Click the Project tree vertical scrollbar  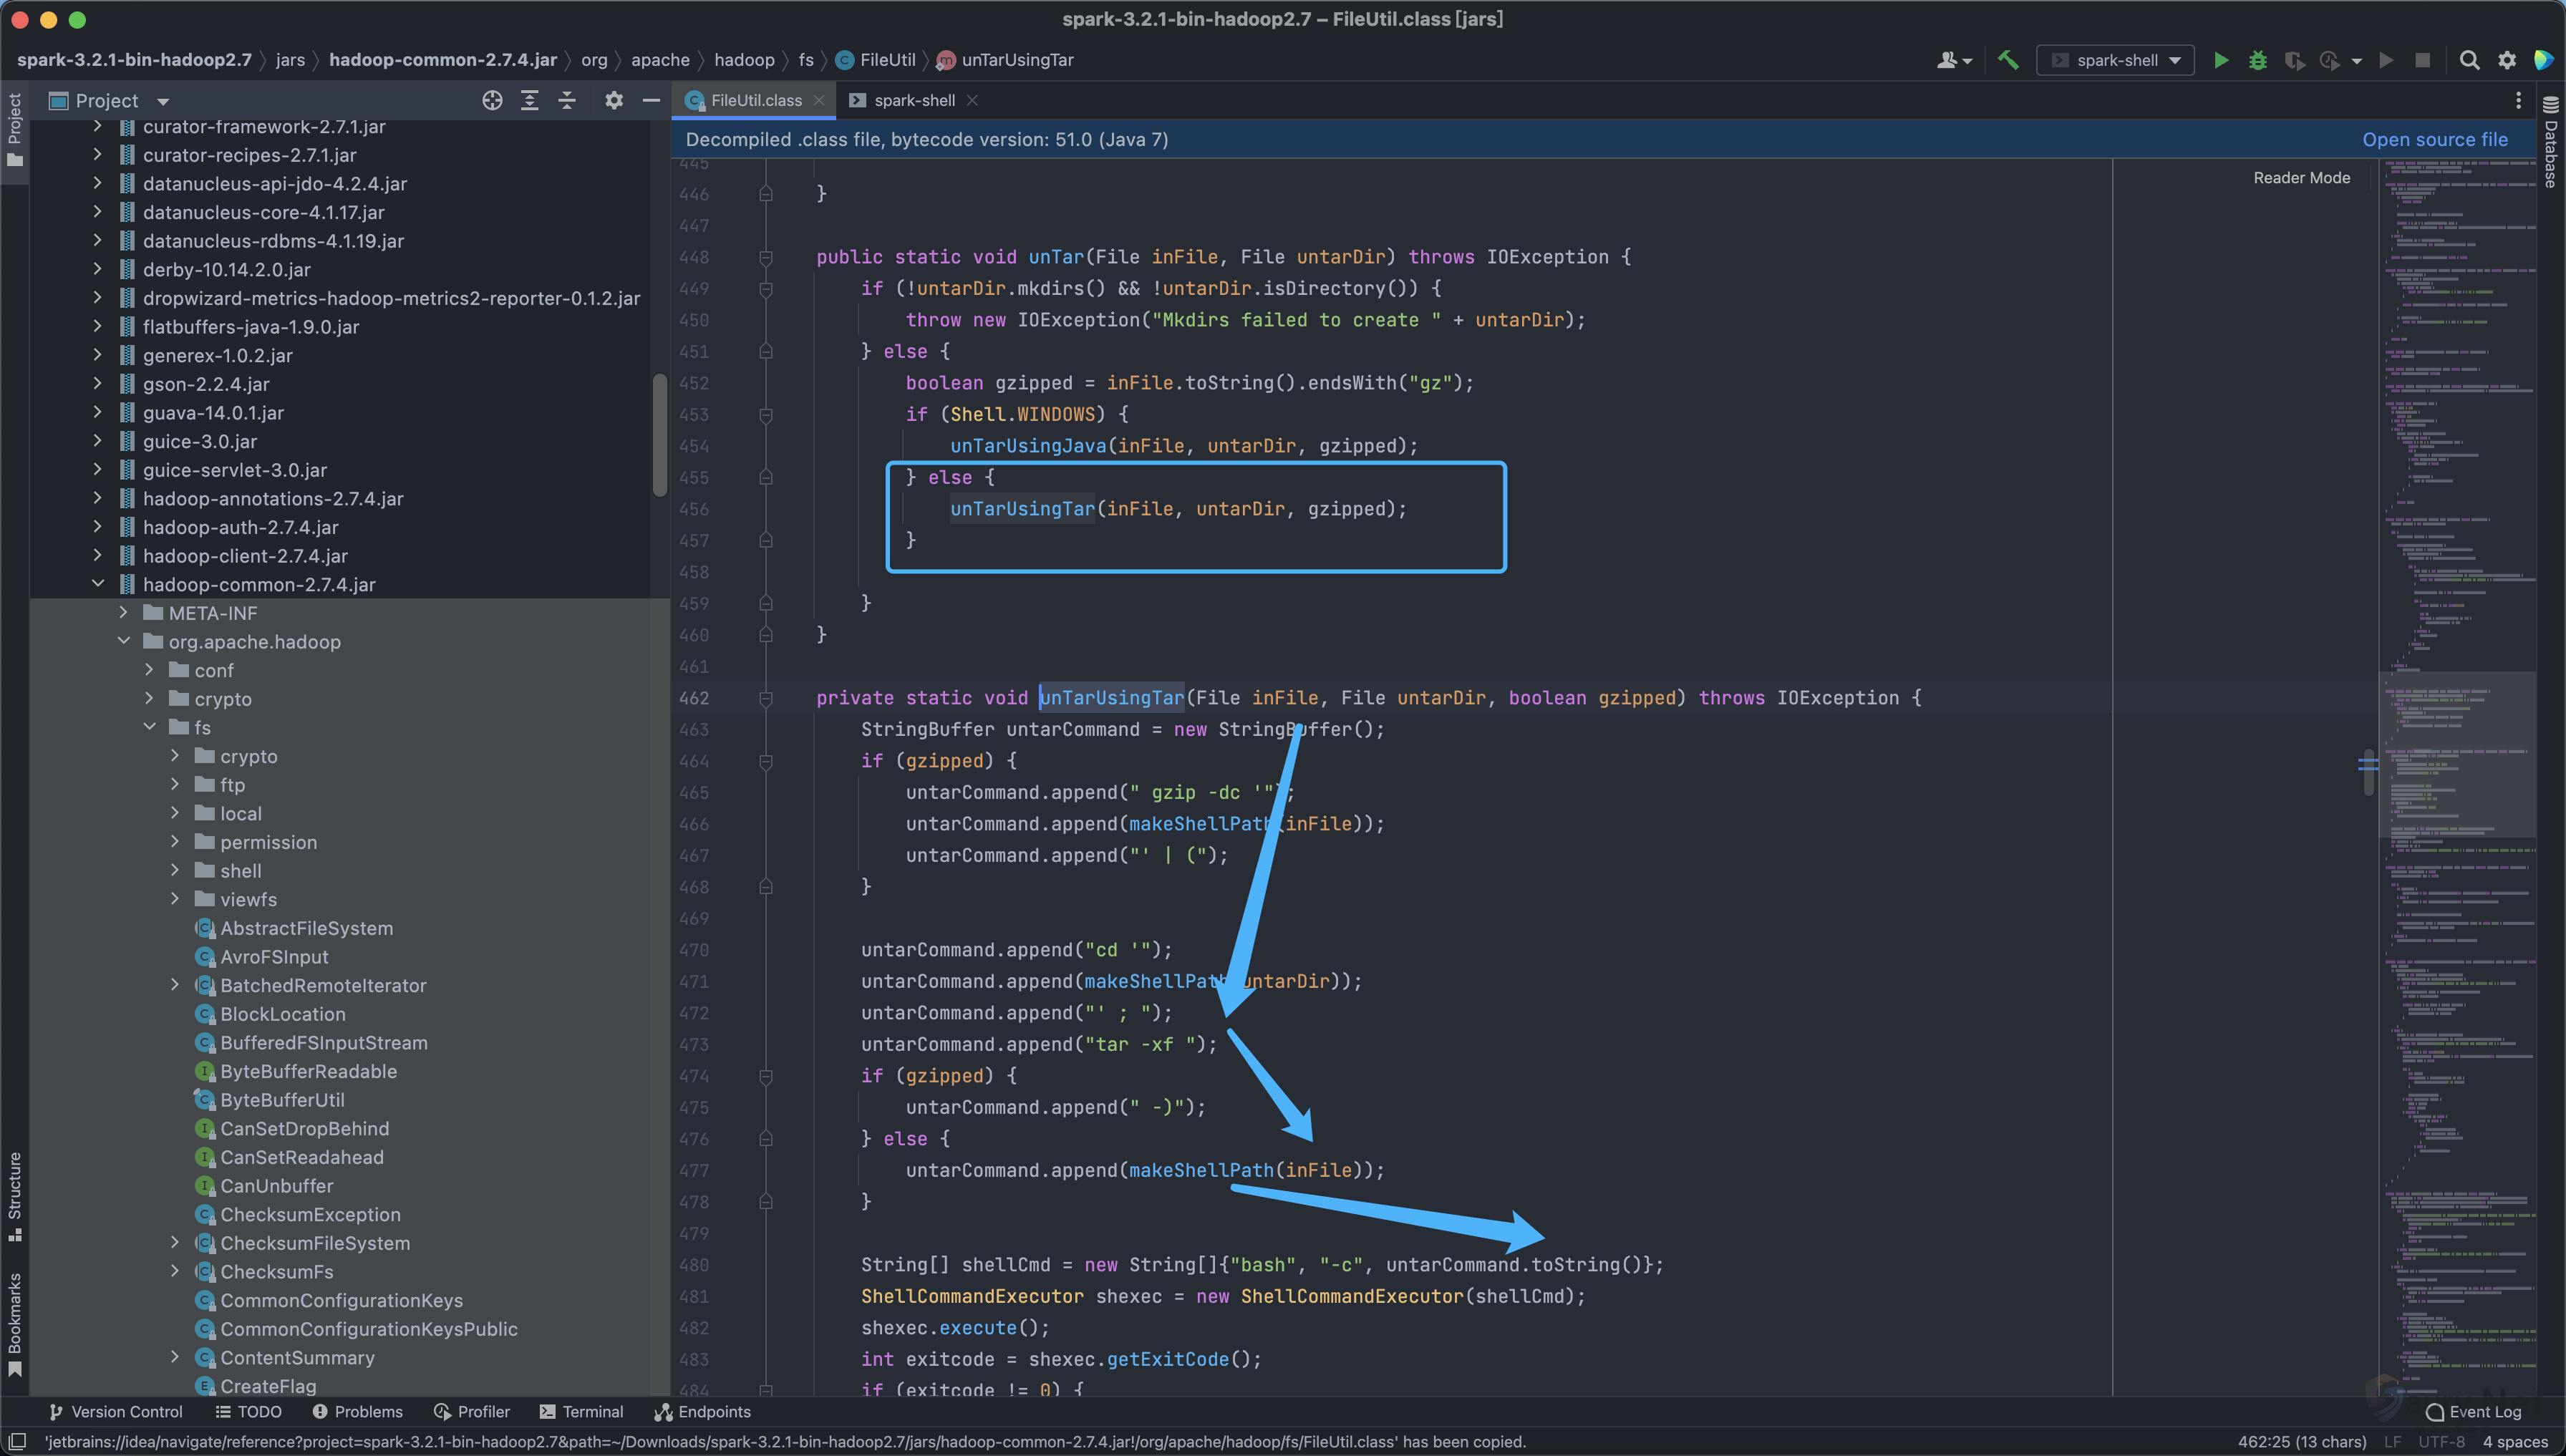coord(659,435)
